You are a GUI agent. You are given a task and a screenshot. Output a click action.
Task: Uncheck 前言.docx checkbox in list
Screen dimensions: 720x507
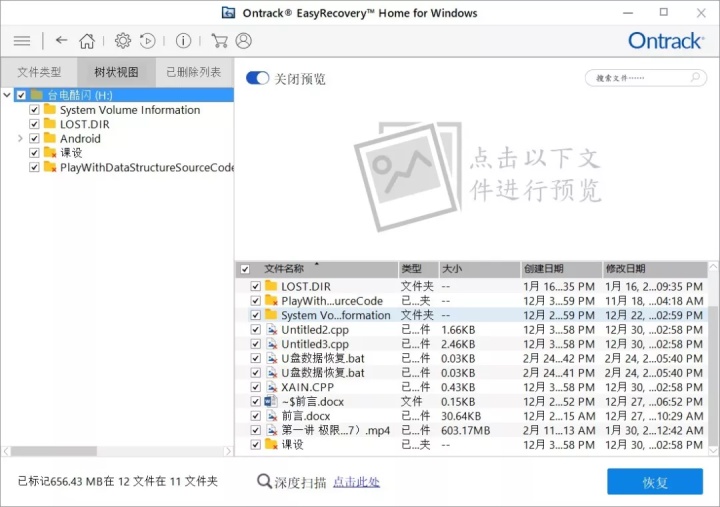click(x=256, y=416)
